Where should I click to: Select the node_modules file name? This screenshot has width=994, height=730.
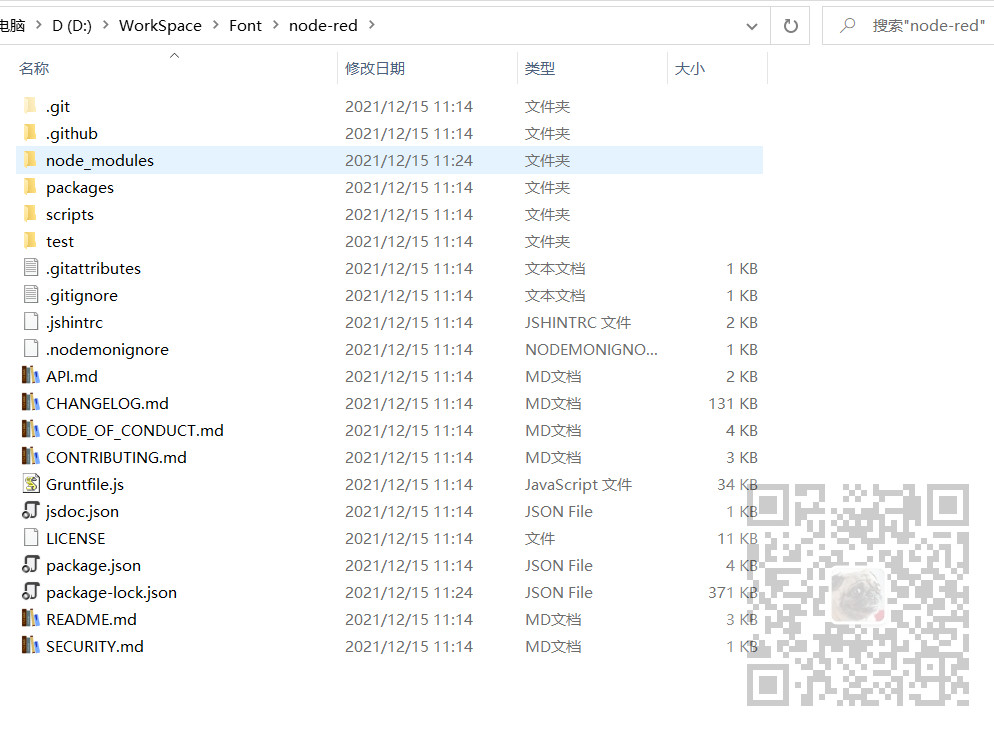[x=100, y=160]
